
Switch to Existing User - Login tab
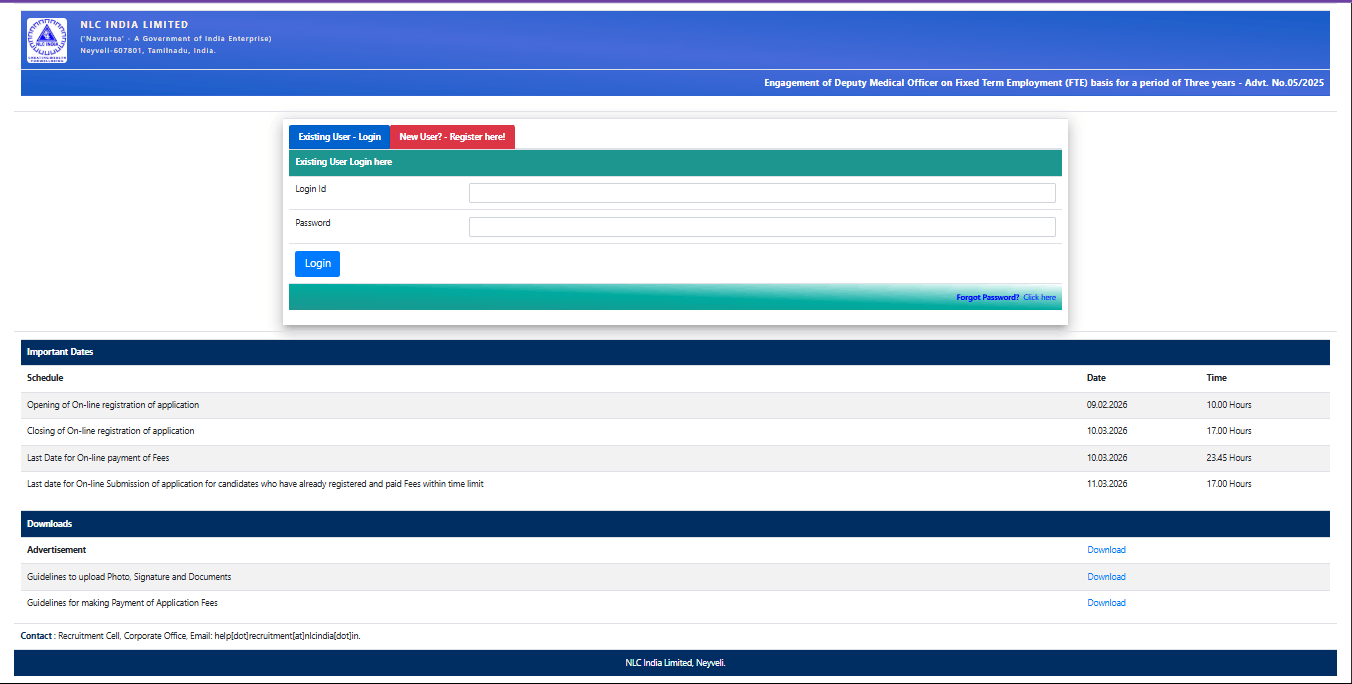[x=339, y=137]
